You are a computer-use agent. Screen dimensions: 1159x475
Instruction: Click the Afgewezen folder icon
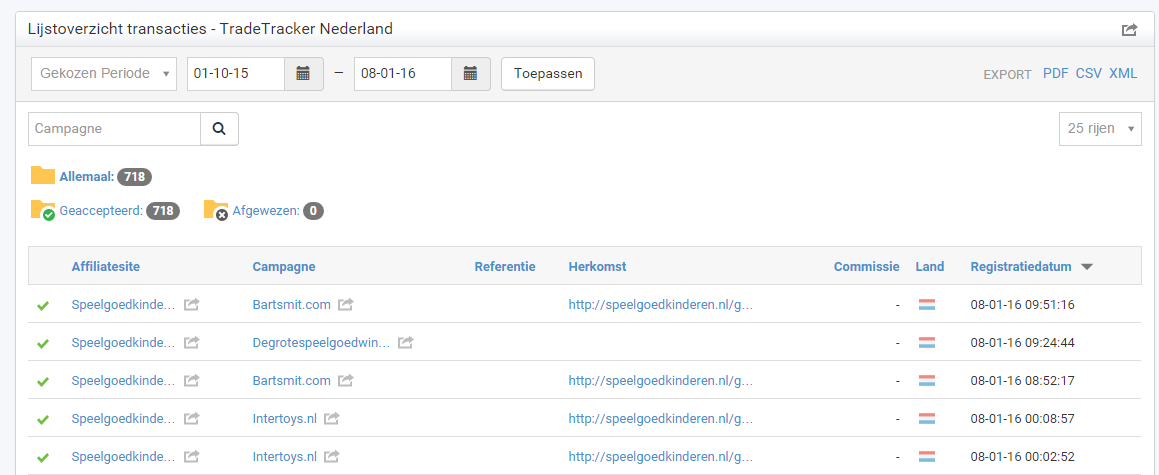tap(216, 211)
